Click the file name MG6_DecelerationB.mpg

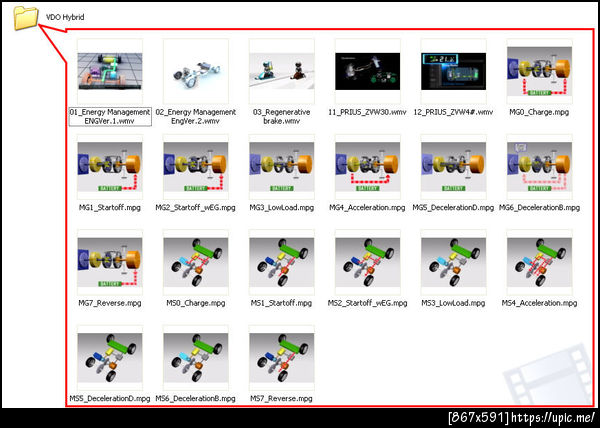click(540, 208)
